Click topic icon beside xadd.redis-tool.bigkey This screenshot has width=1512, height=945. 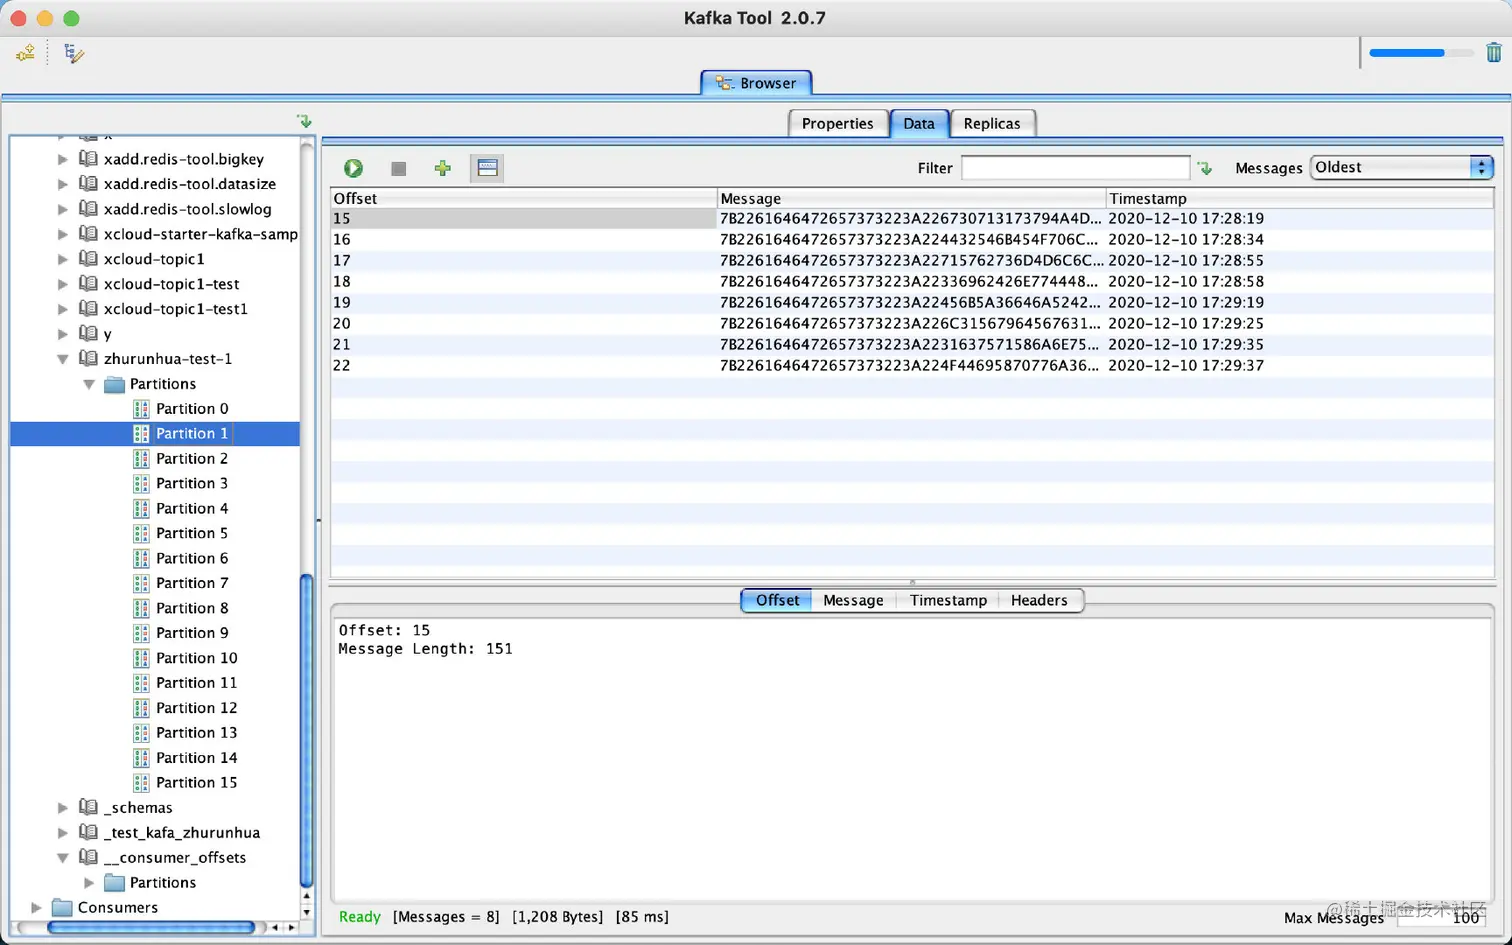(88, 159)
